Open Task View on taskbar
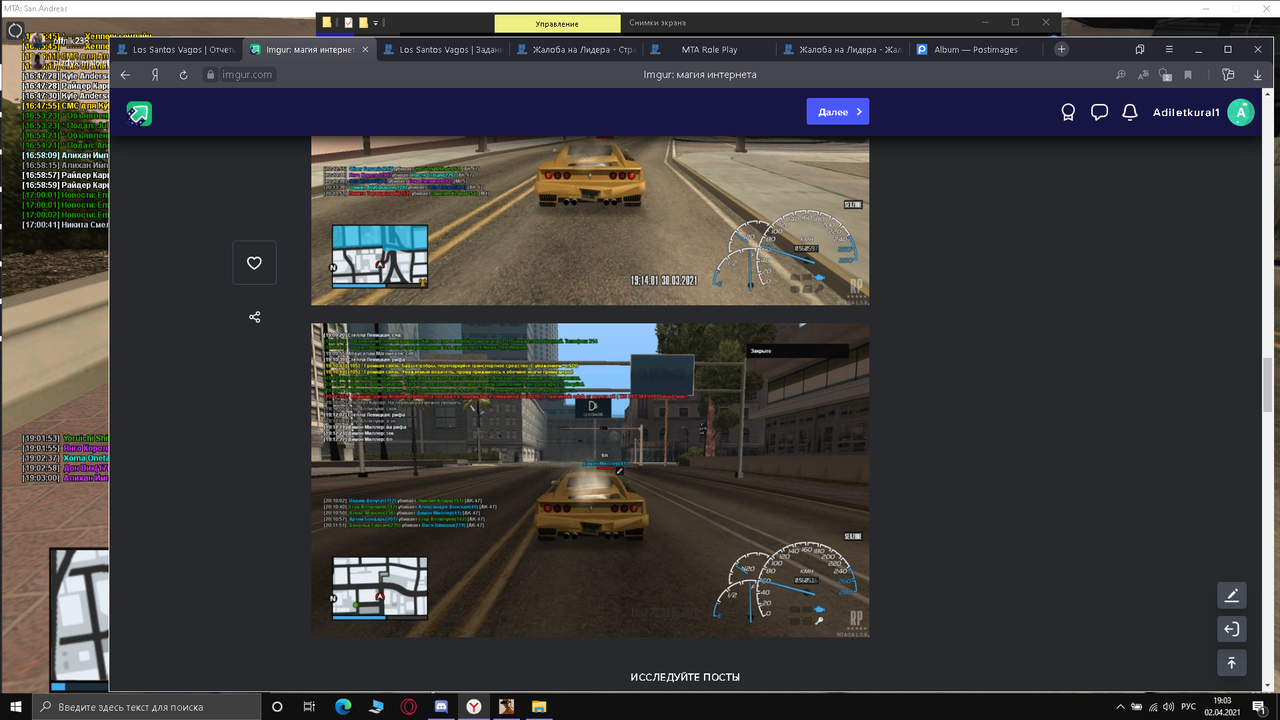Image resolution: width=1280 pixels, height=720 pixels. coord(309,706)
